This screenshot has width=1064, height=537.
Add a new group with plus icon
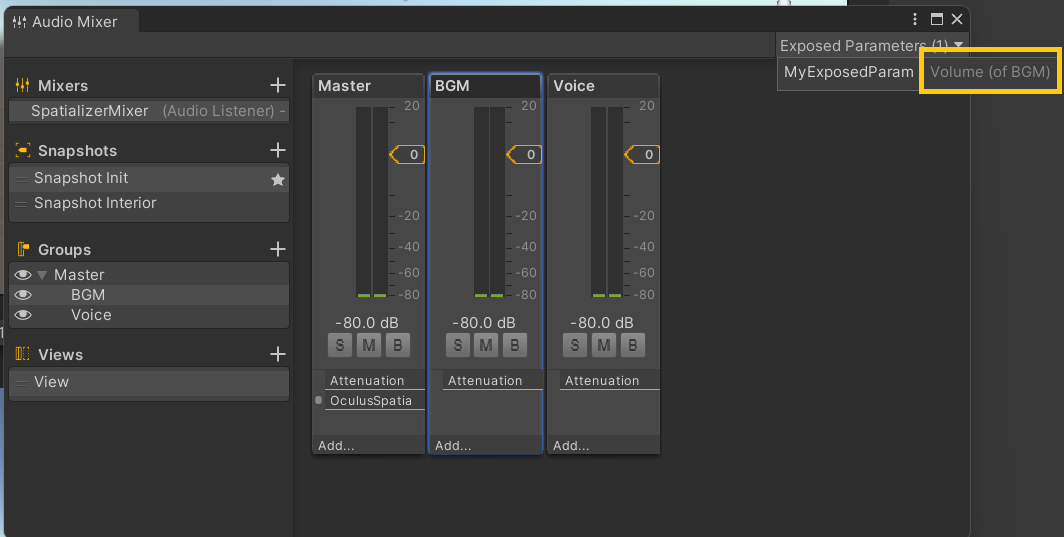(x=278, y=249)
